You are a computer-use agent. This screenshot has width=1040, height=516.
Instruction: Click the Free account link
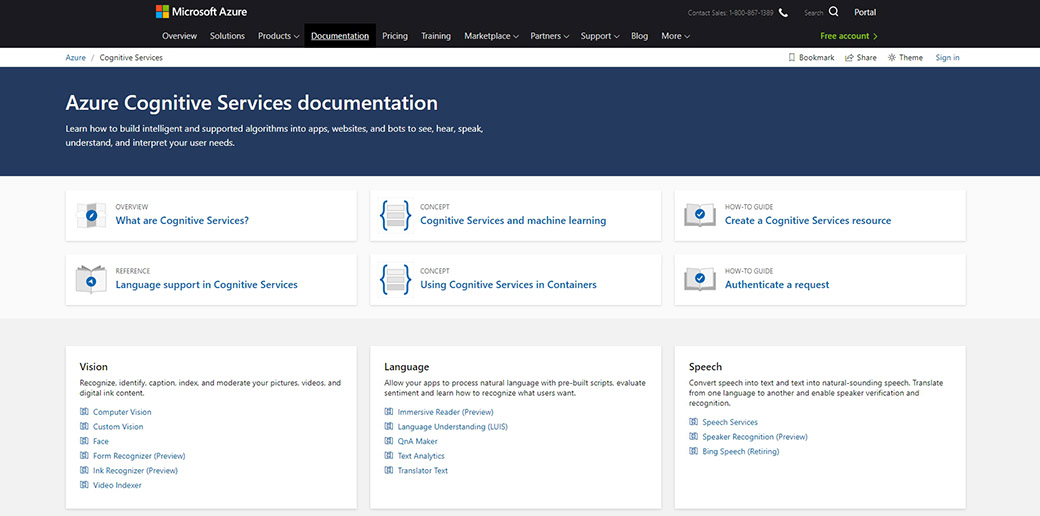click(x=848, y=36)
